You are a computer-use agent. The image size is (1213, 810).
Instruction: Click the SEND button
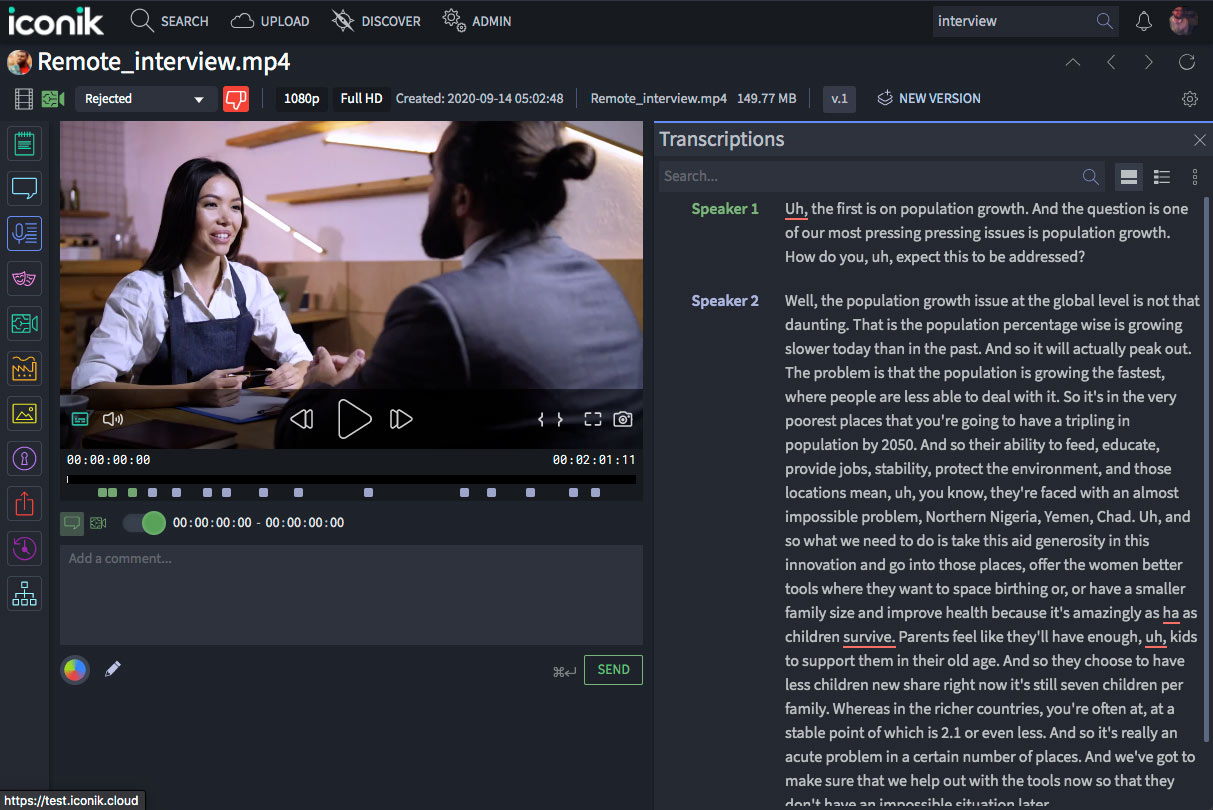pyautogui.click(x=613, y=669)
